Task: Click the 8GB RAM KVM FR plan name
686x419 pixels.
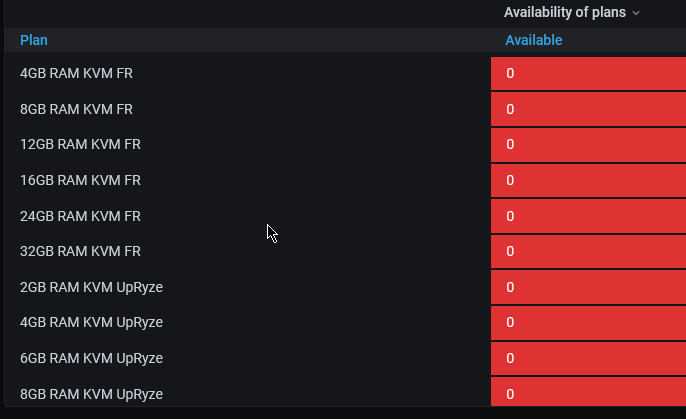Action: 76,109
